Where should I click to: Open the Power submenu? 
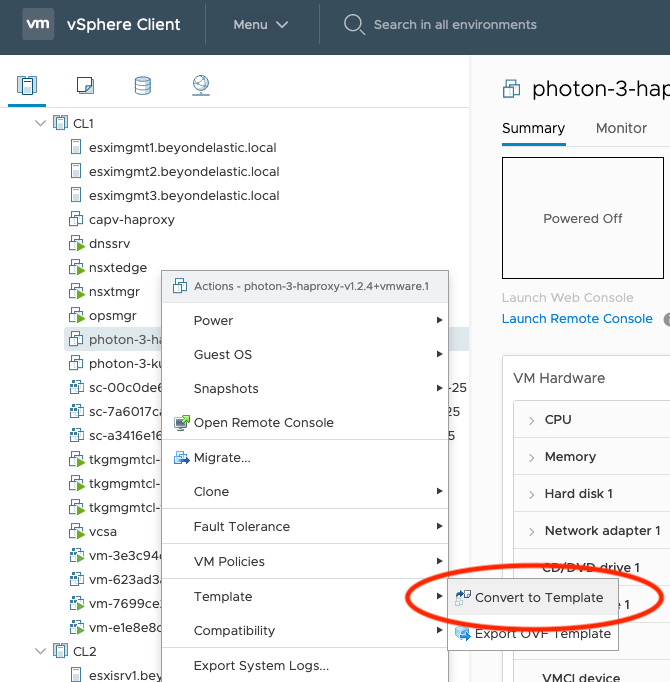pos(213,321)
